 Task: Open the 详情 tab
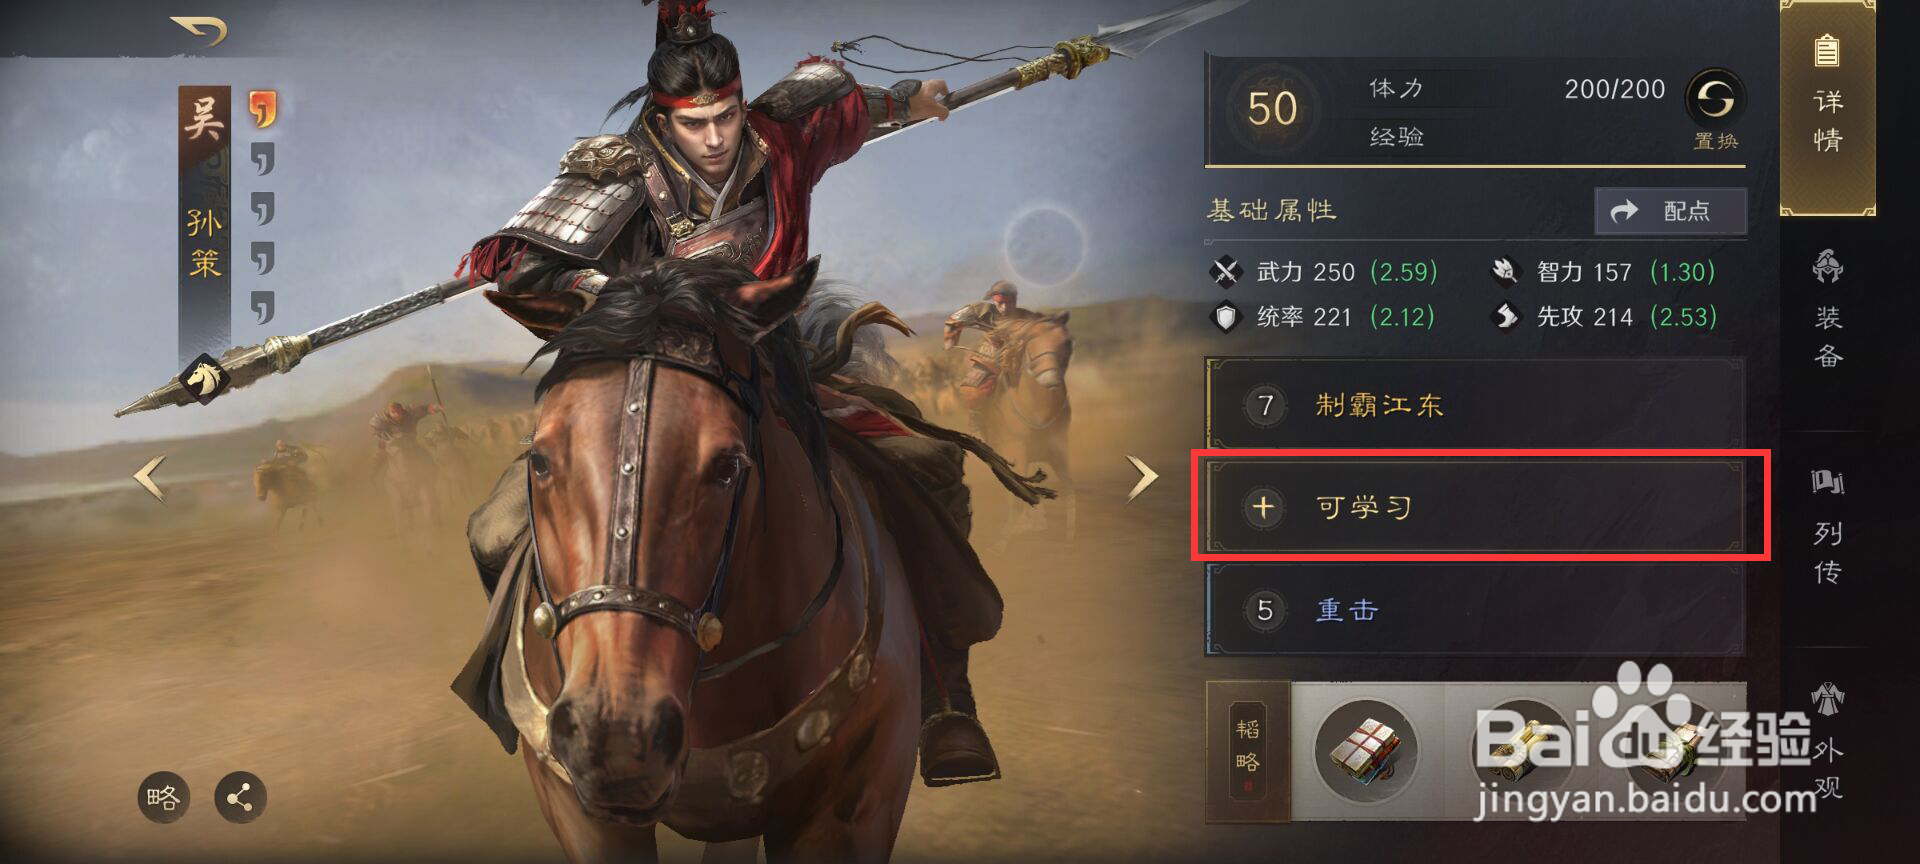tap(1828, 106)
